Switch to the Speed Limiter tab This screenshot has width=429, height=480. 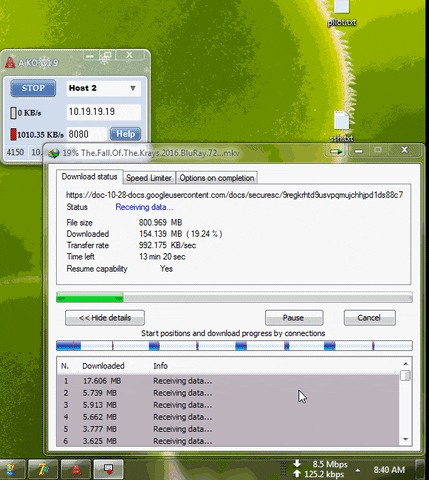(x=149, y=178)
